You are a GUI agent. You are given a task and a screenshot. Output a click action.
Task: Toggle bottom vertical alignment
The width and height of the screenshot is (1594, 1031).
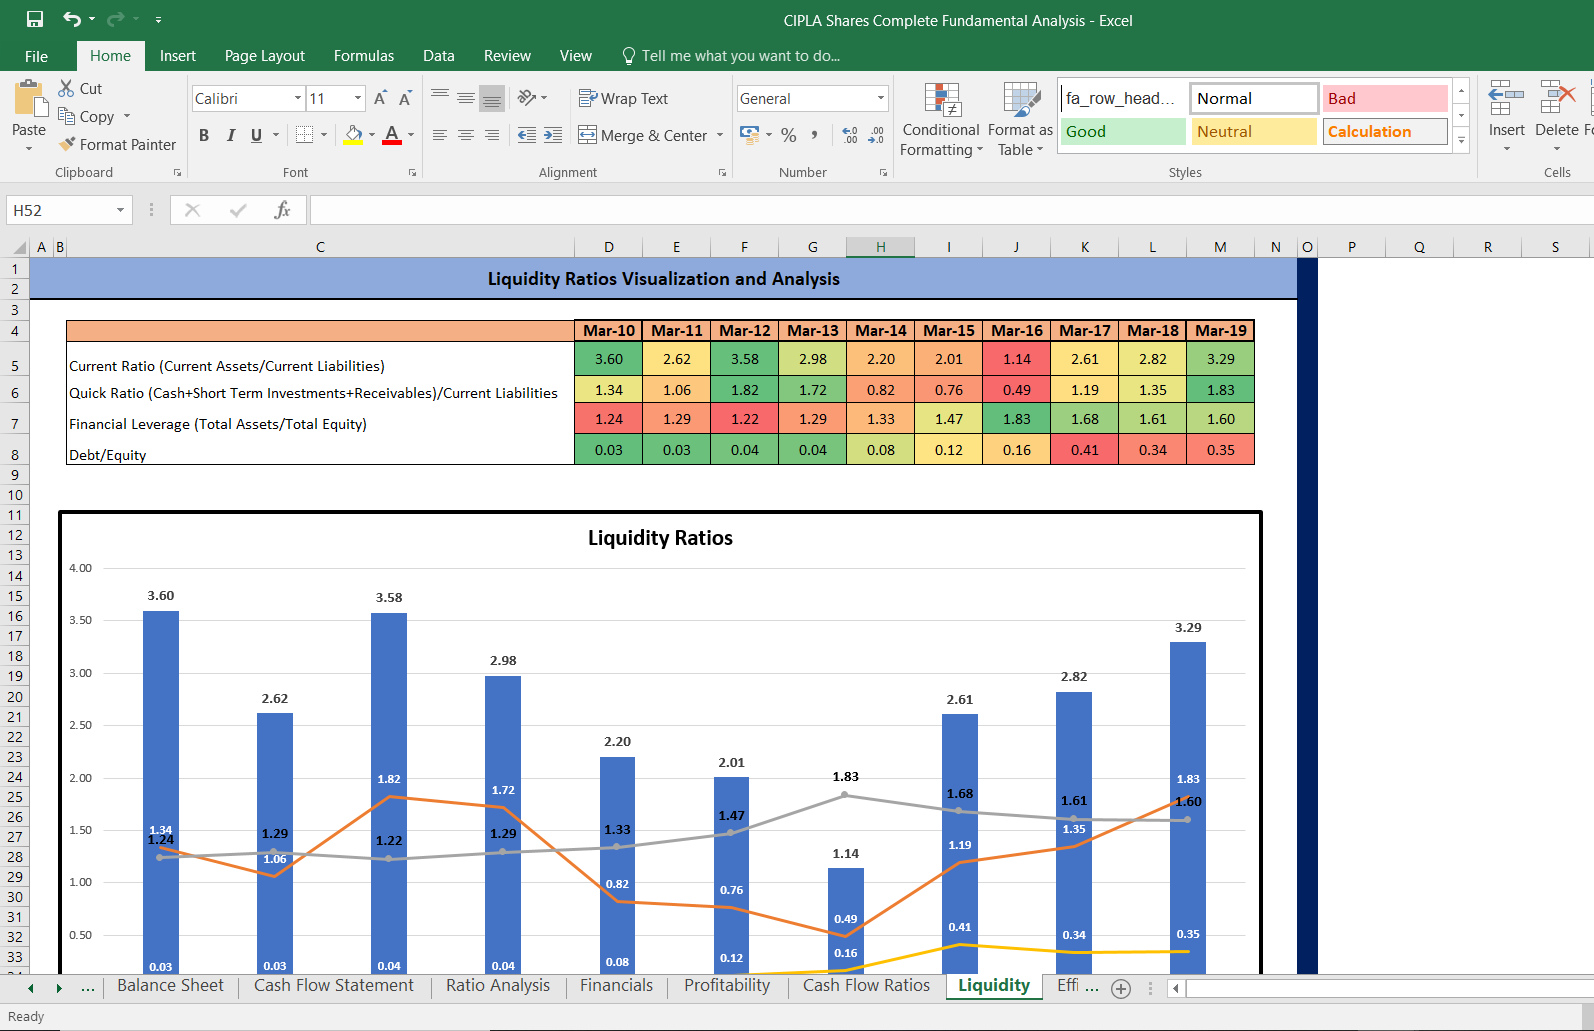[x=492, y=98]
